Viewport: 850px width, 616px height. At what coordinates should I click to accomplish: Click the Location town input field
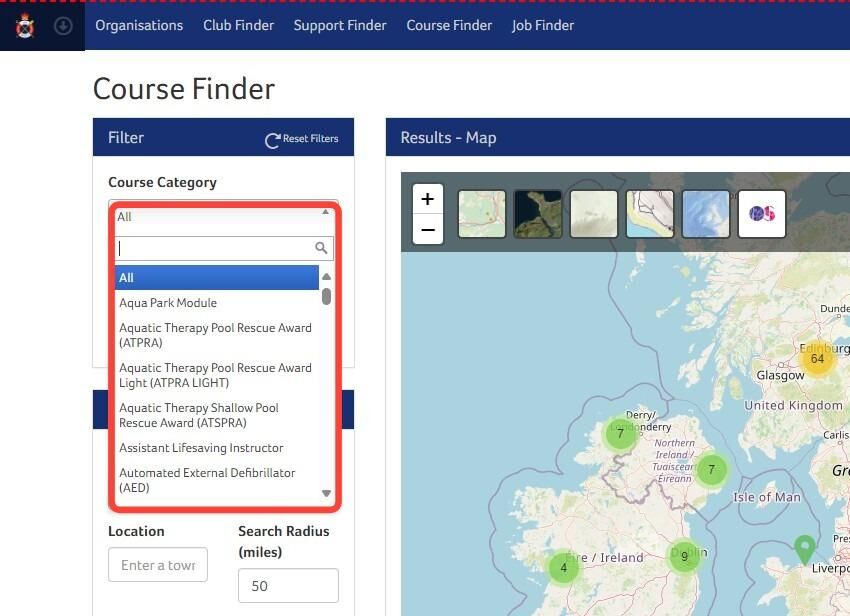[x=158, y=565]
